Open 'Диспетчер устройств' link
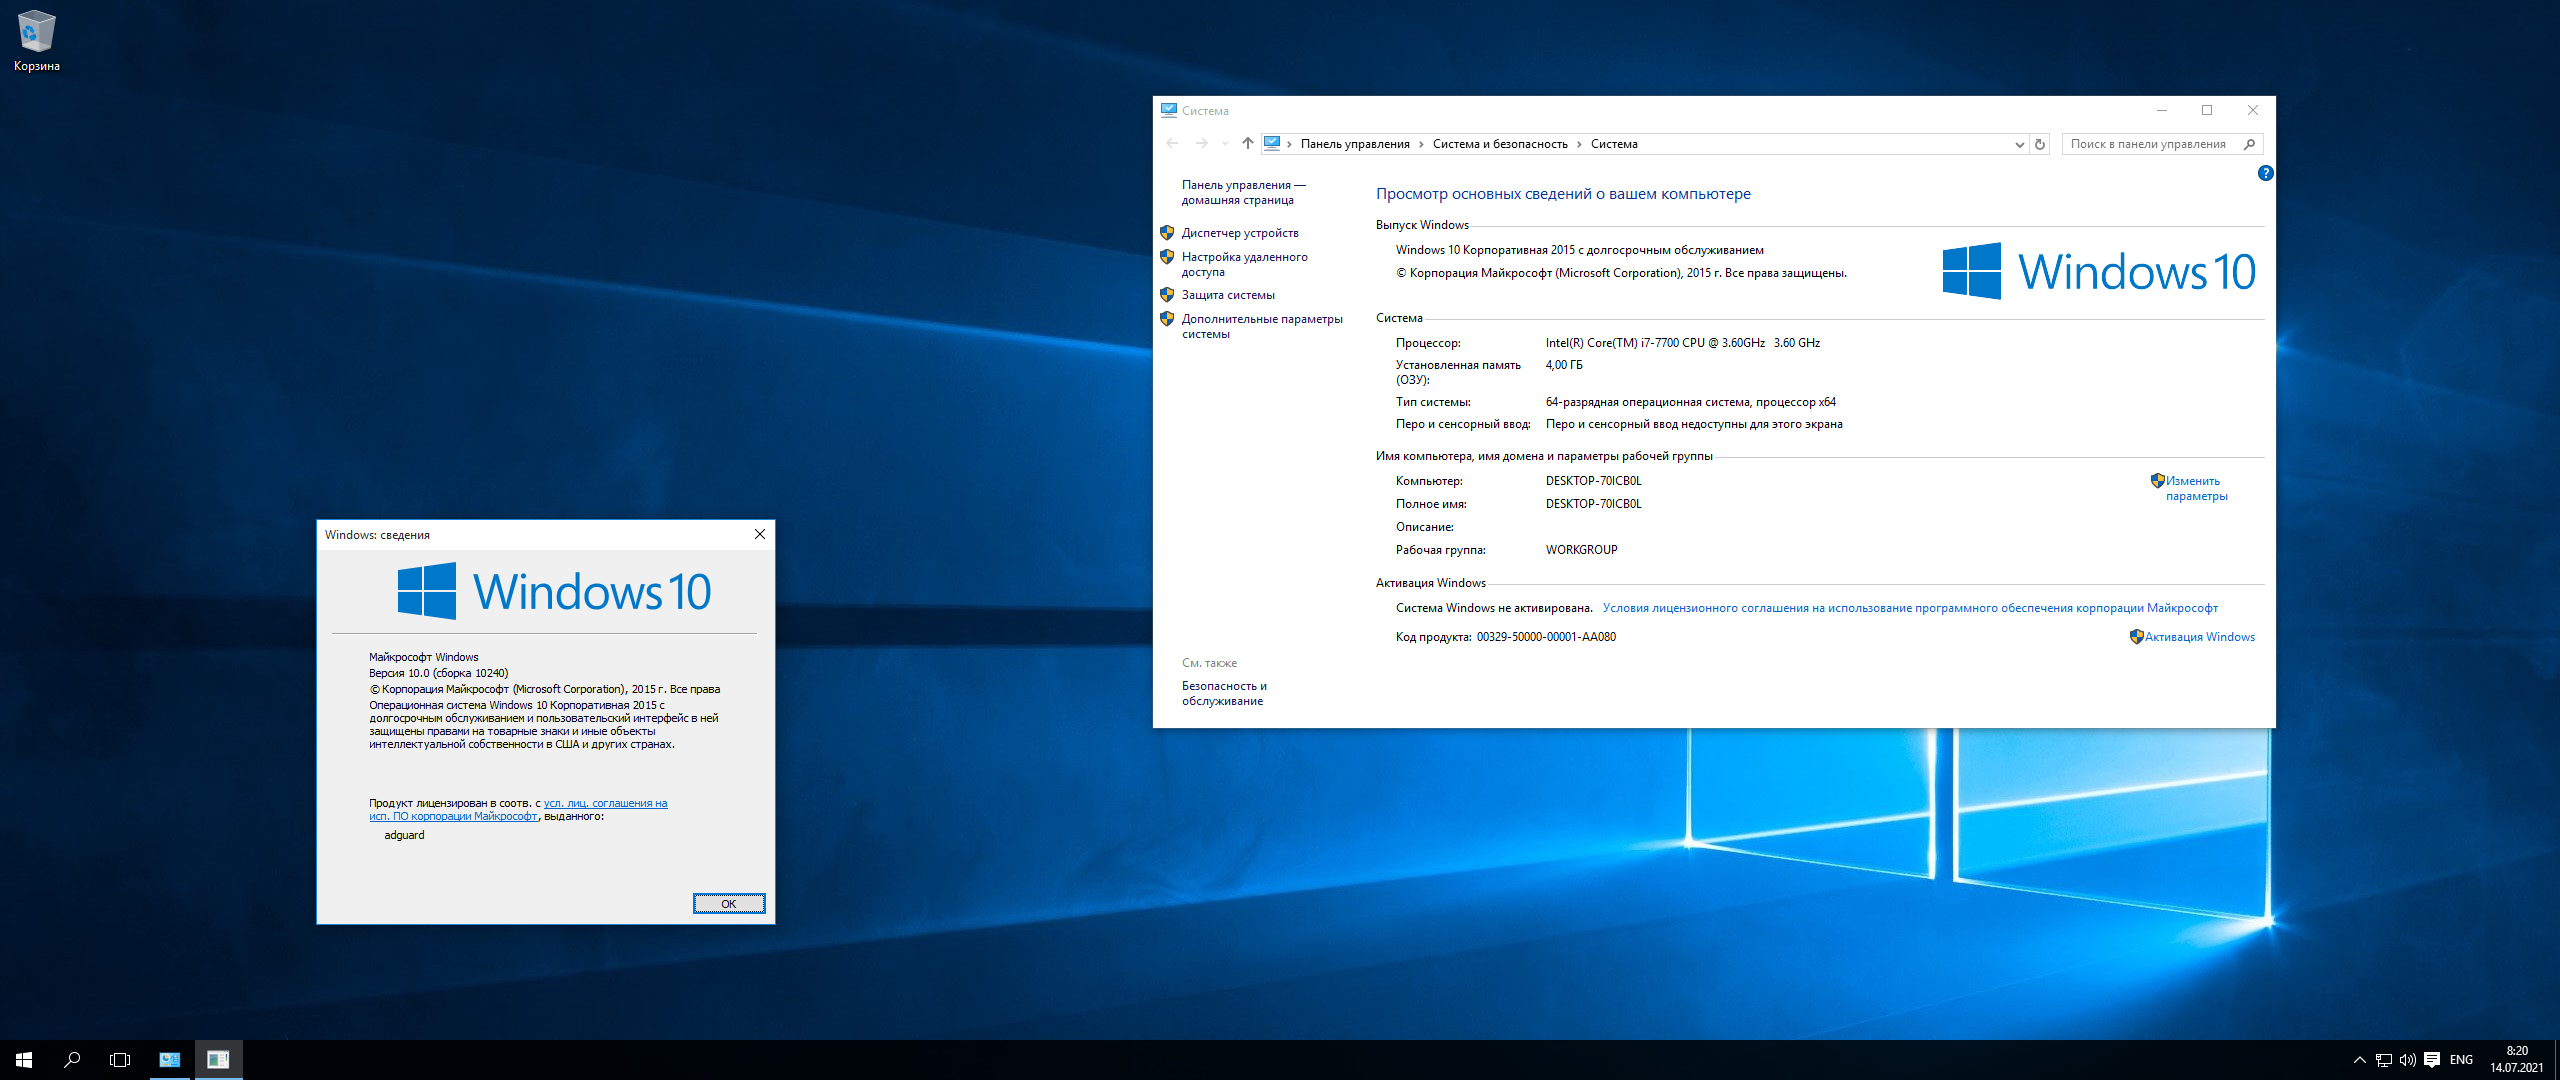2560x1080 pixels. click(1240, 233)
